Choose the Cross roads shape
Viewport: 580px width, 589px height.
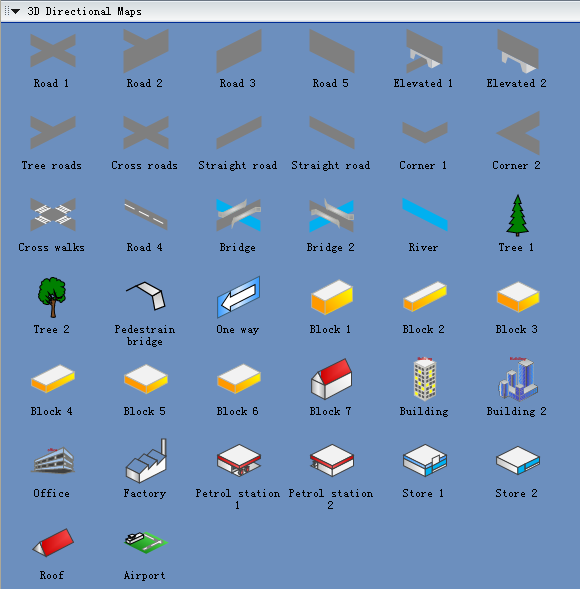coord(146,133)
